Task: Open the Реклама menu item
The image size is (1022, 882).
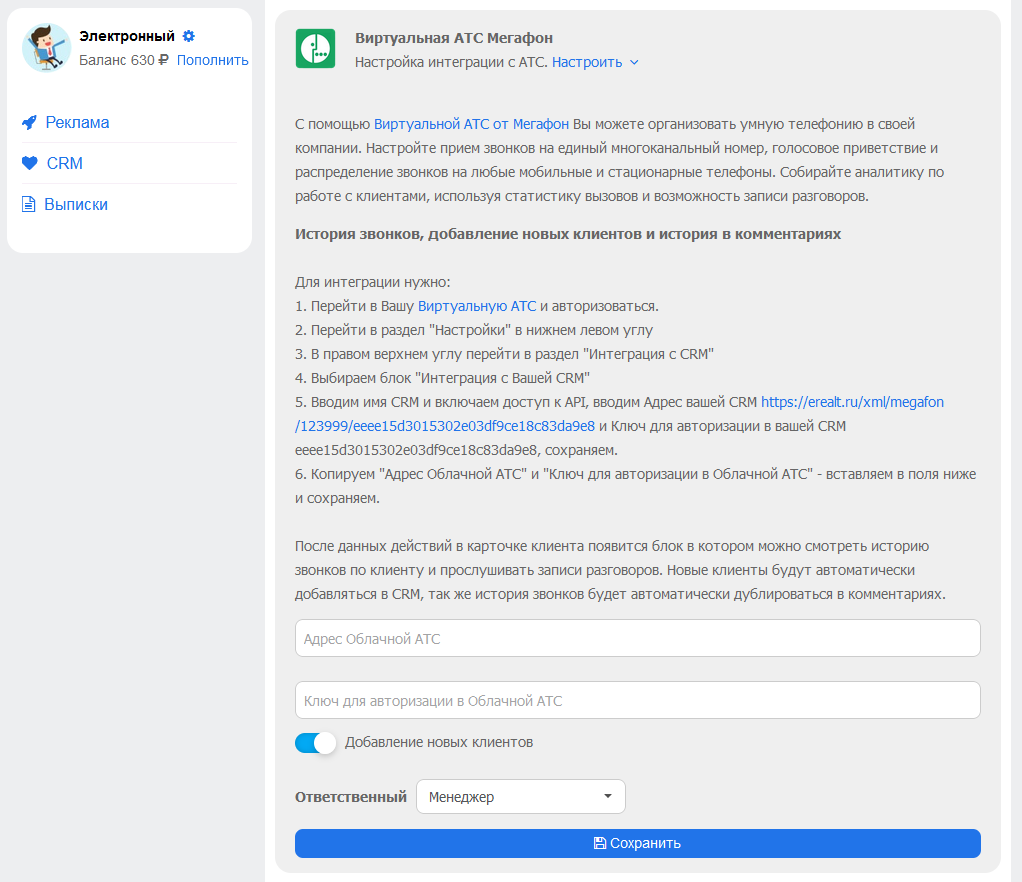Action: pyautogui.click(x=77, y=123)
